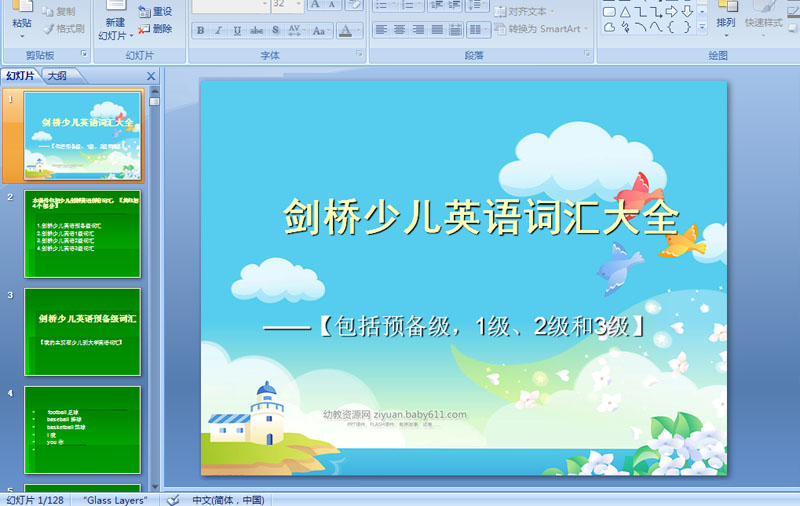Toggle strikethrough (abc) formatting
The image size is (800, 506).
coord(257,31)
